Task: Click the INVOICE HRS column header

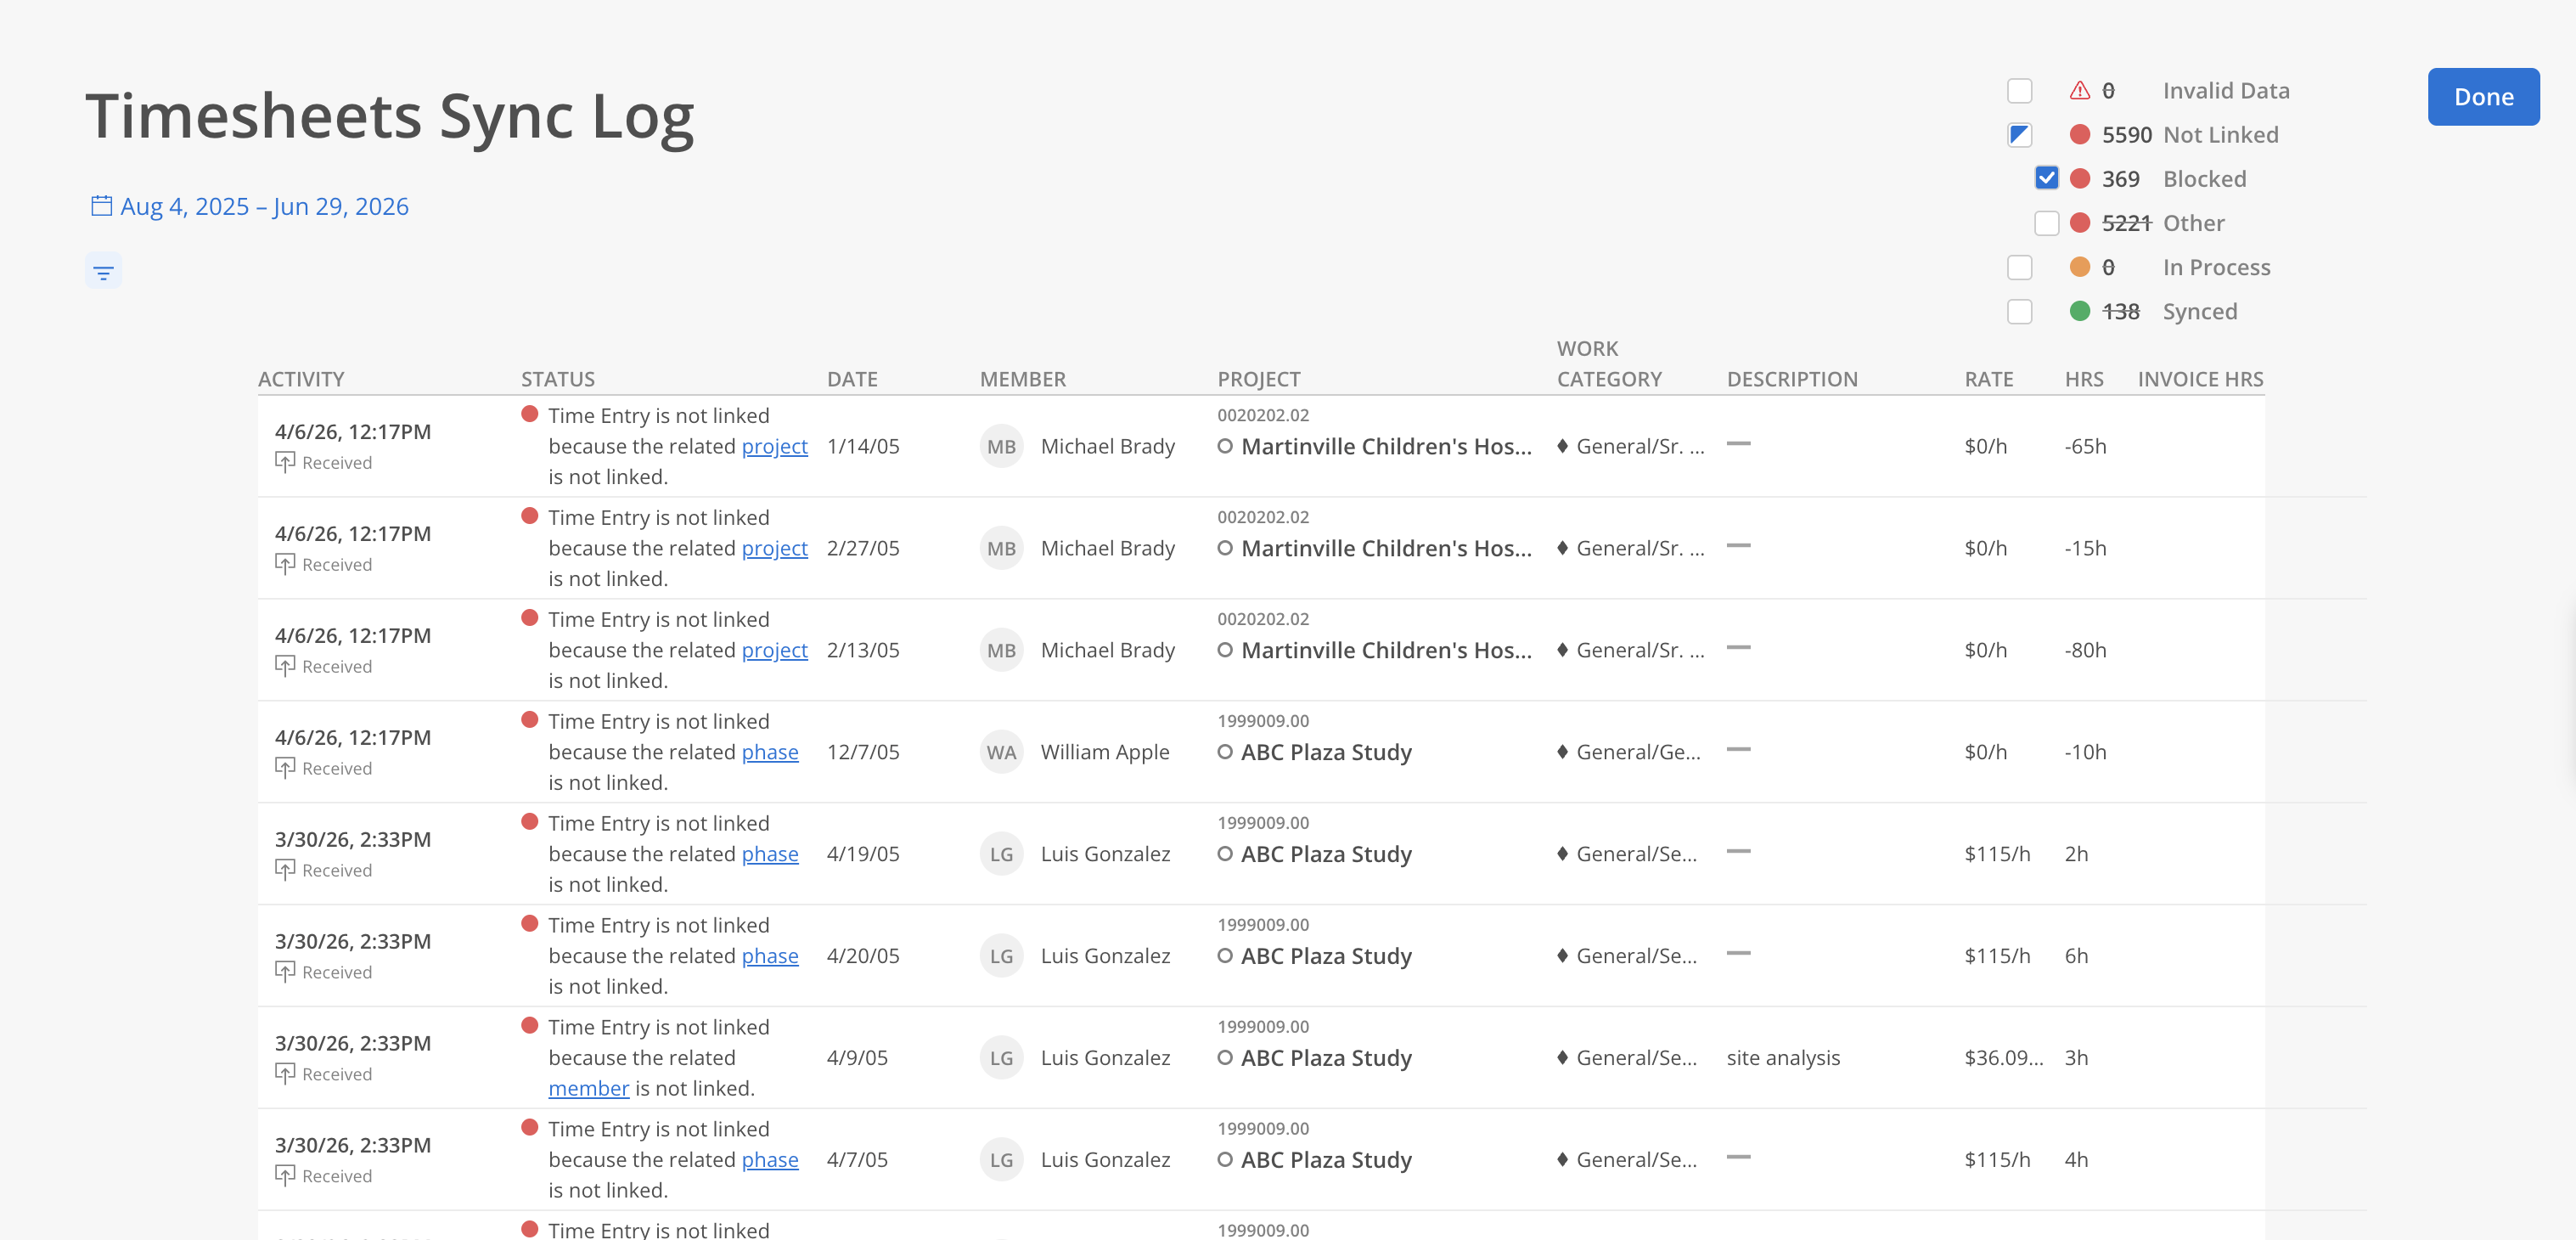Action: pos(2200,379)
